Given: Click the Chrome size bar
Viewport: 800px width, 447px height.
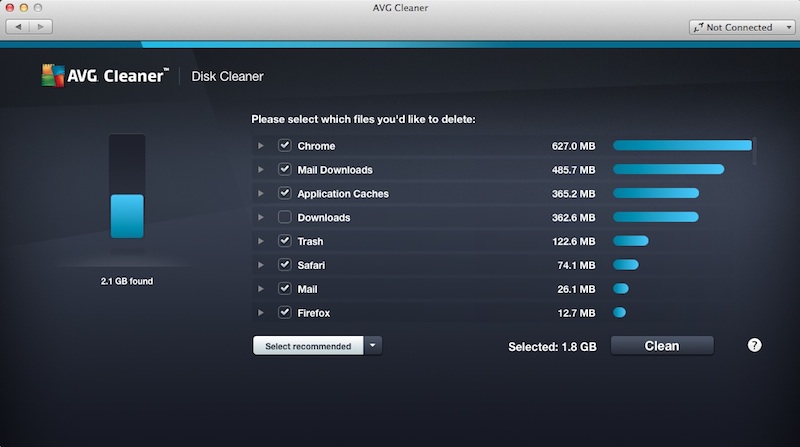Looking at the screenshot, I should pyautogui.click(x=682, y=145).
